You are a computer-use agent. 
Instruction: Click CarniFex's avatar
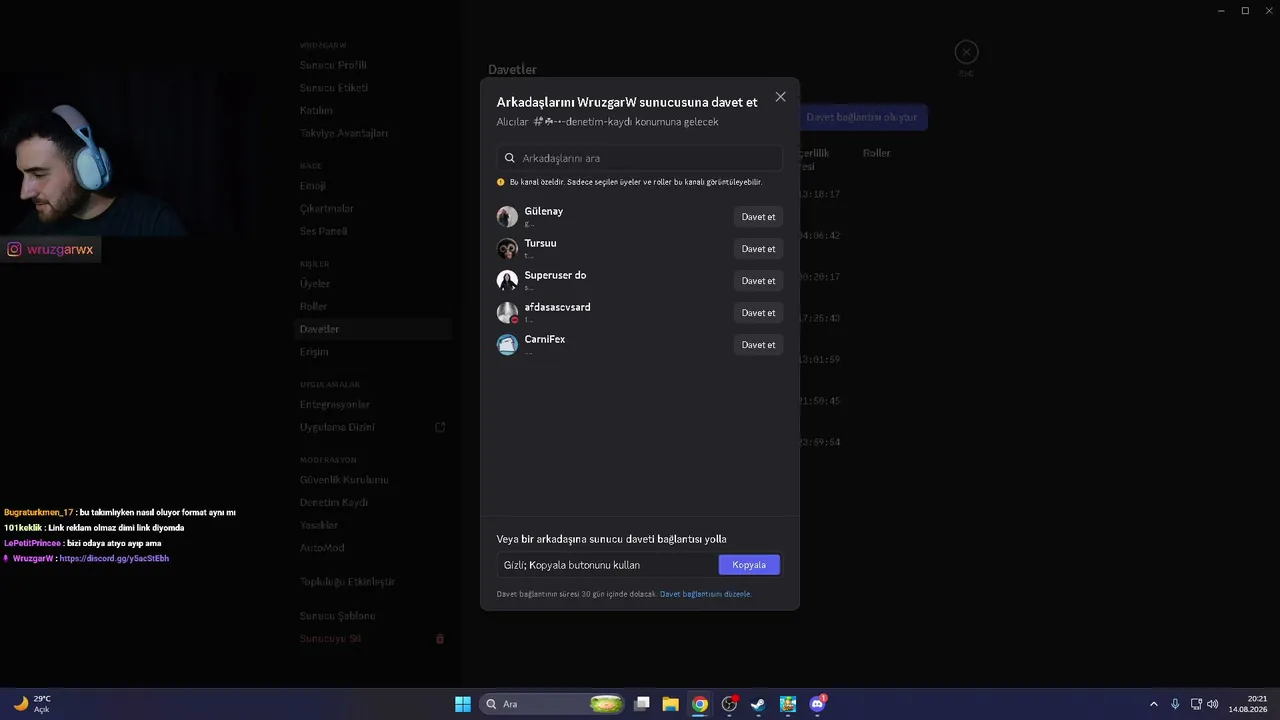click(x=507, y=345)
